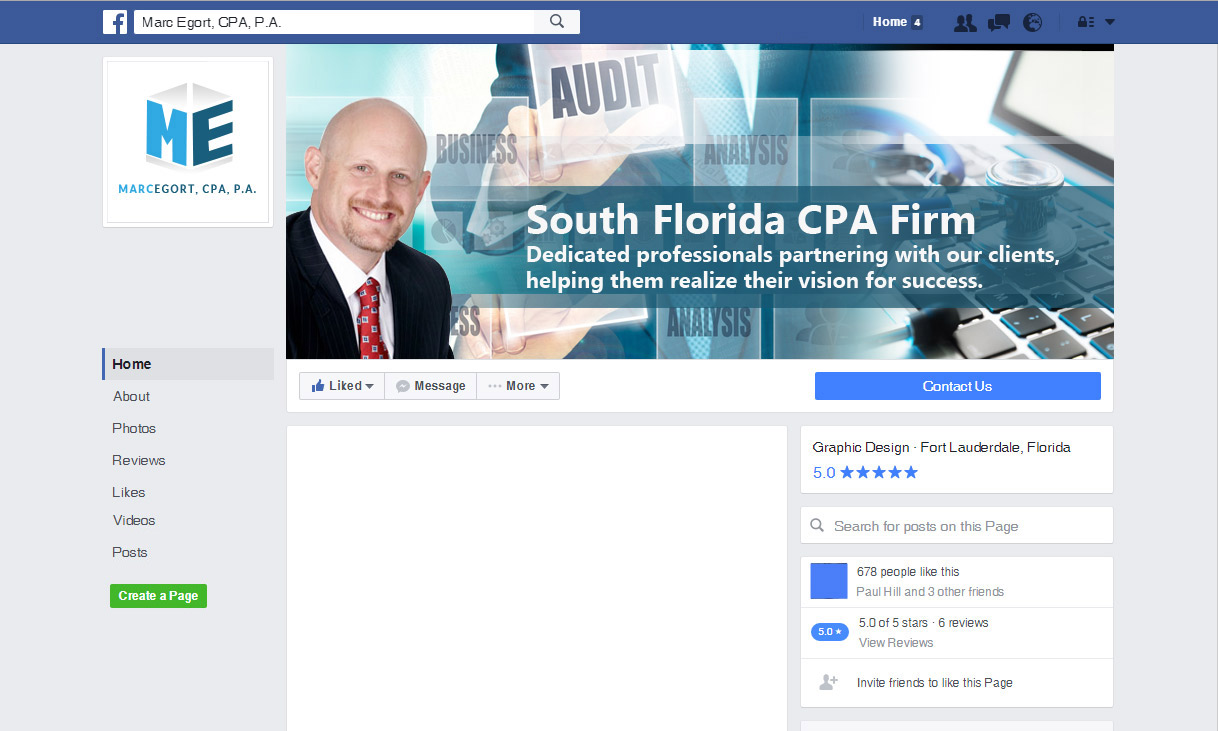Click the ME page profile picture thumbnail
Image resolution: width=1218 pixels, height=731 pixels.
click(188, 141)
